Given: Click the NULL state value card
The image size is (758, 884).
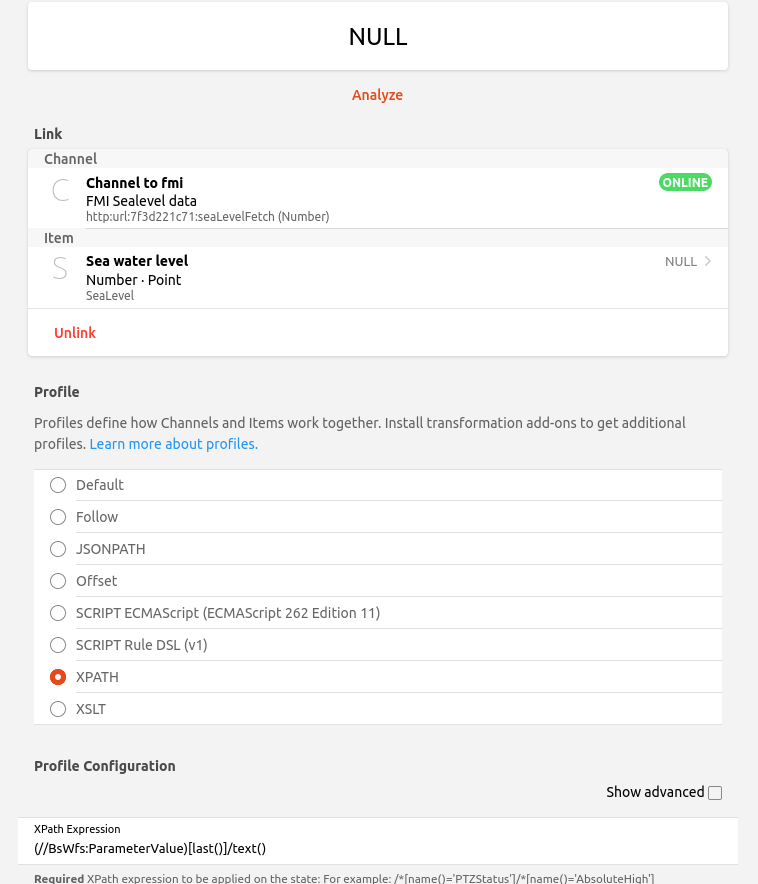Looking at the screenshot, I should point(378,37).
